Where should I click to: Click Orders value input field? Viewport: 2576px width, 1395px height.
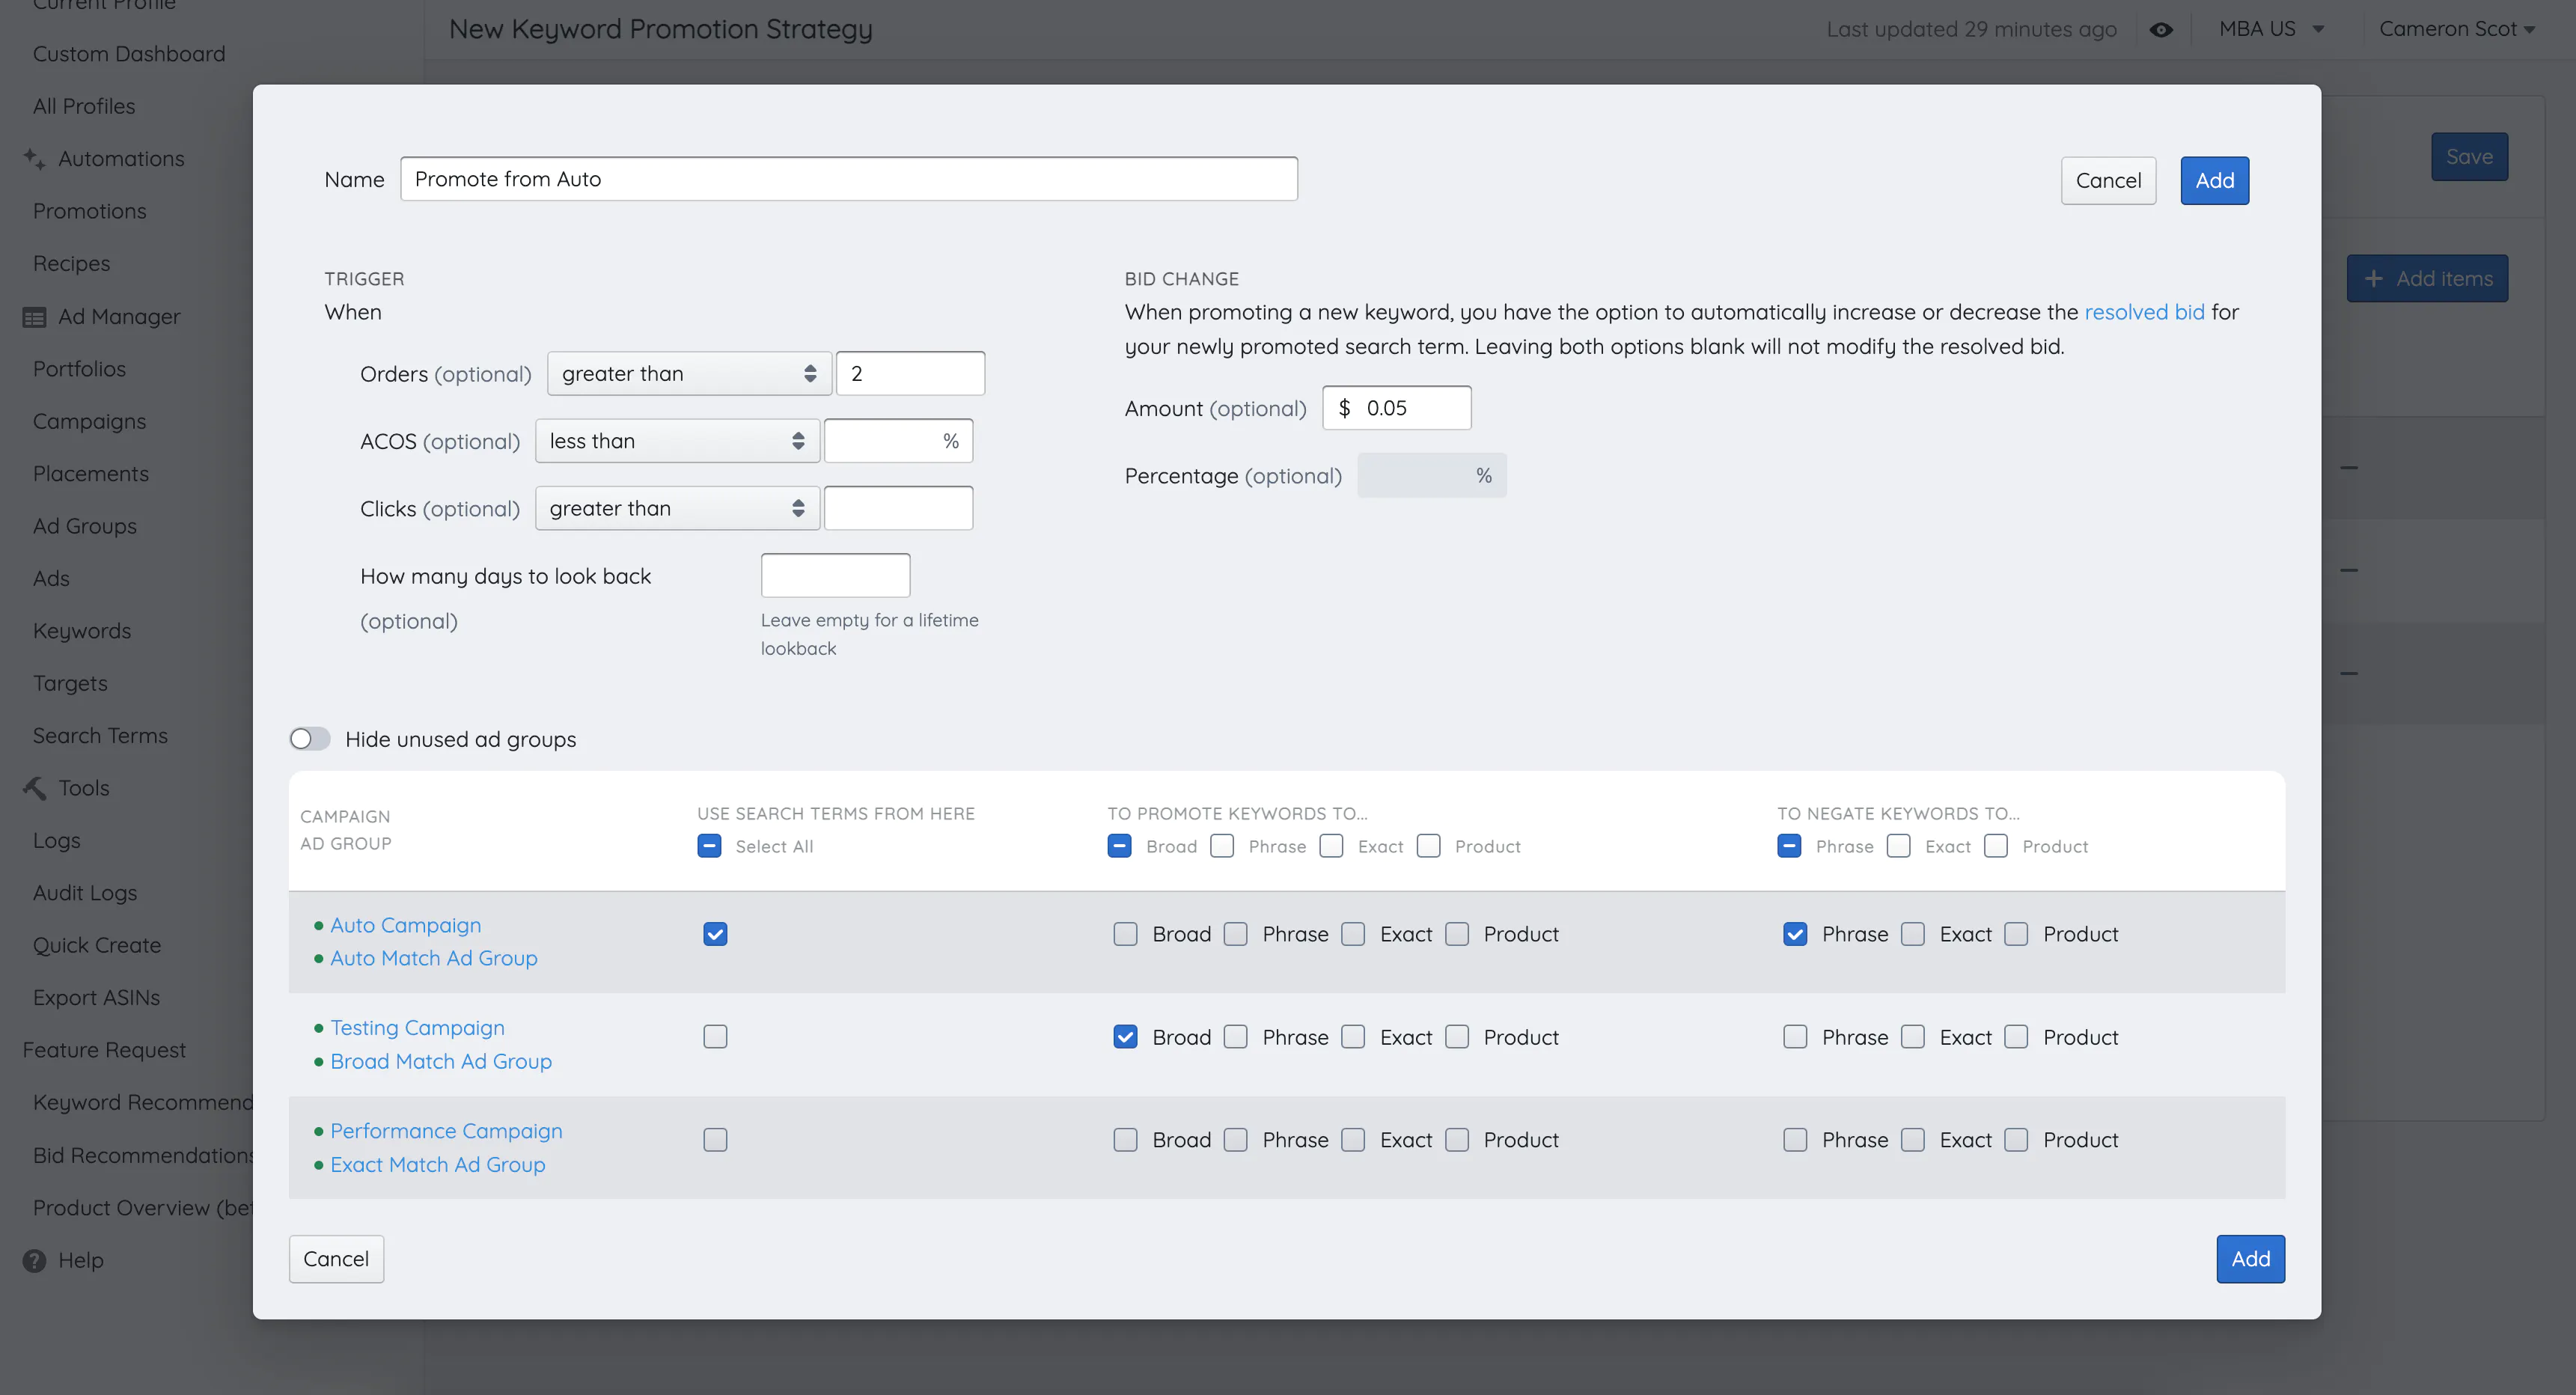[910, 374]
